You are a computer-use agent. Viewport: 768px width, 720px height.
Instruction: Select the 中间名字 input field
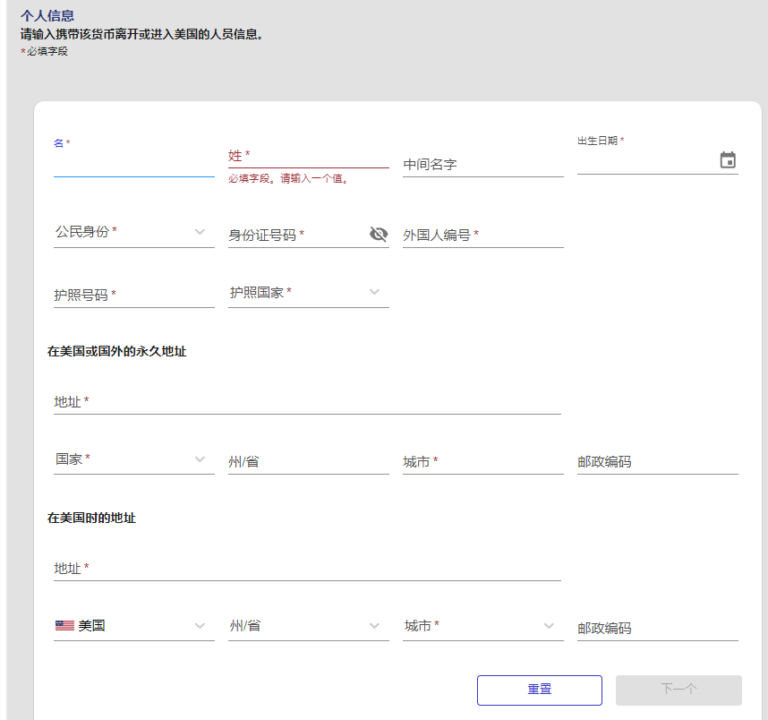[x=483, y=165]
